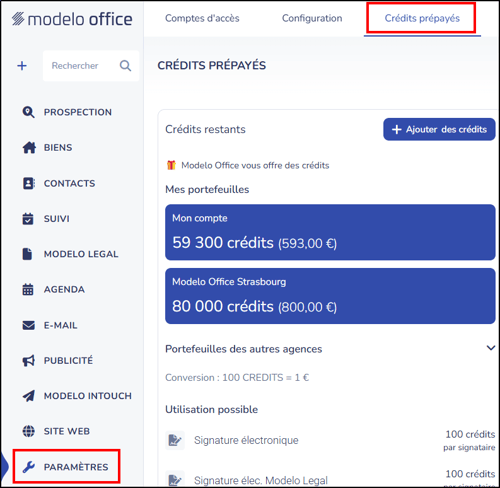Click the Signature électronique pen icon
Image resolution: width=500 pixels, height=488 pixels.
[175, 440]
